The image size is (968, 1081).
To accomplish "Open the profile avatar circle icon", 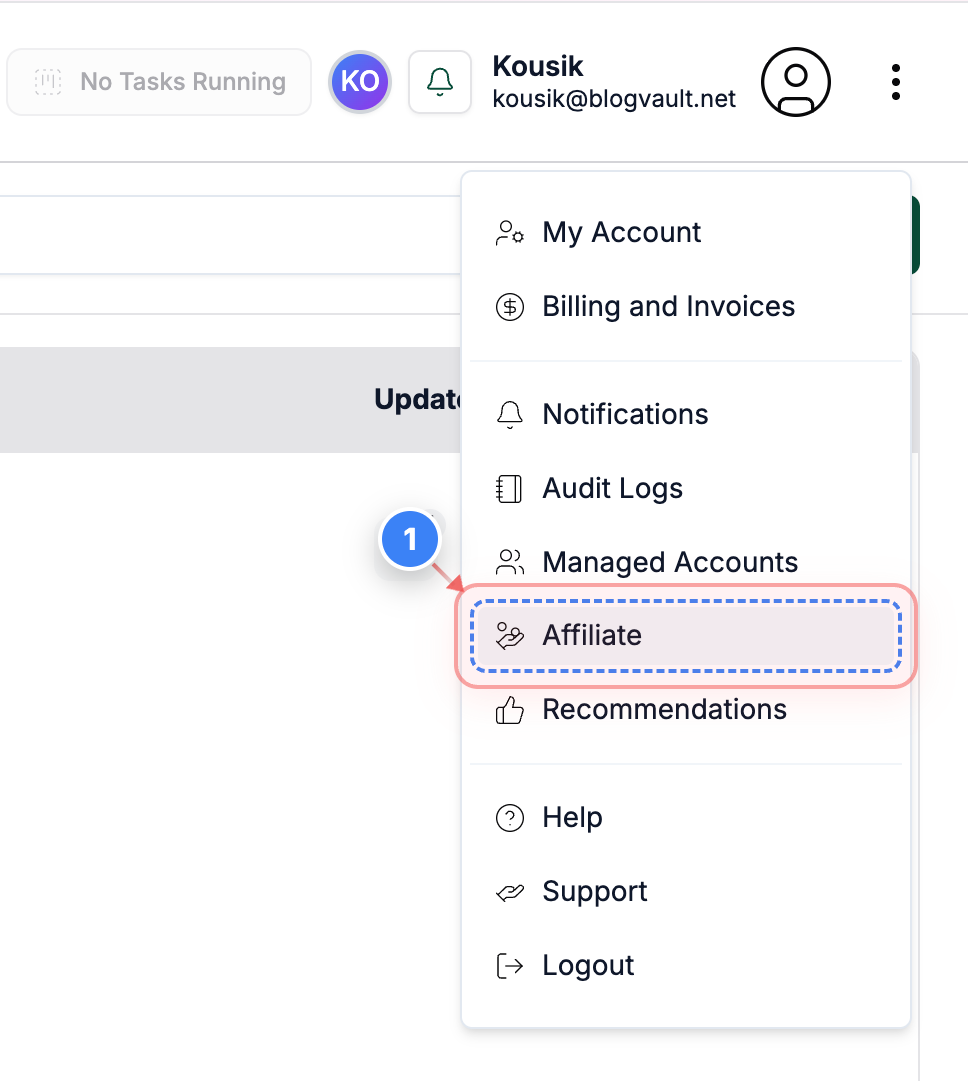I will click(x=795, y=82).
